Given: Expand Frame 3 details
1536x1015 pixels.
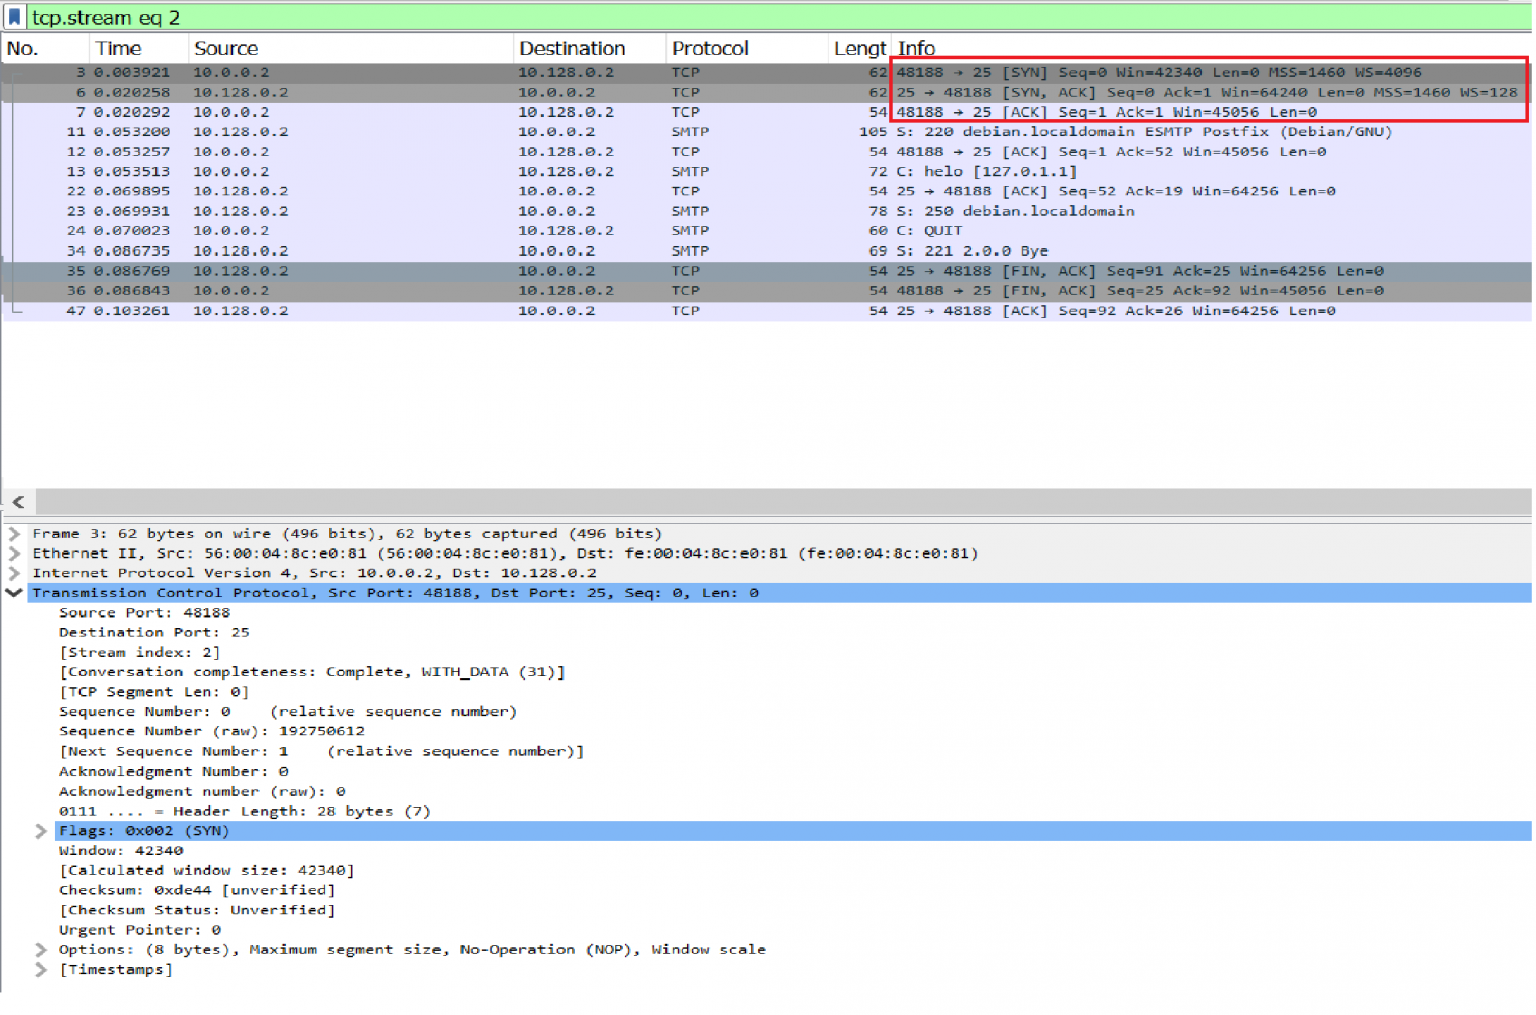Looking at the screenshot, I should [14, 533].
